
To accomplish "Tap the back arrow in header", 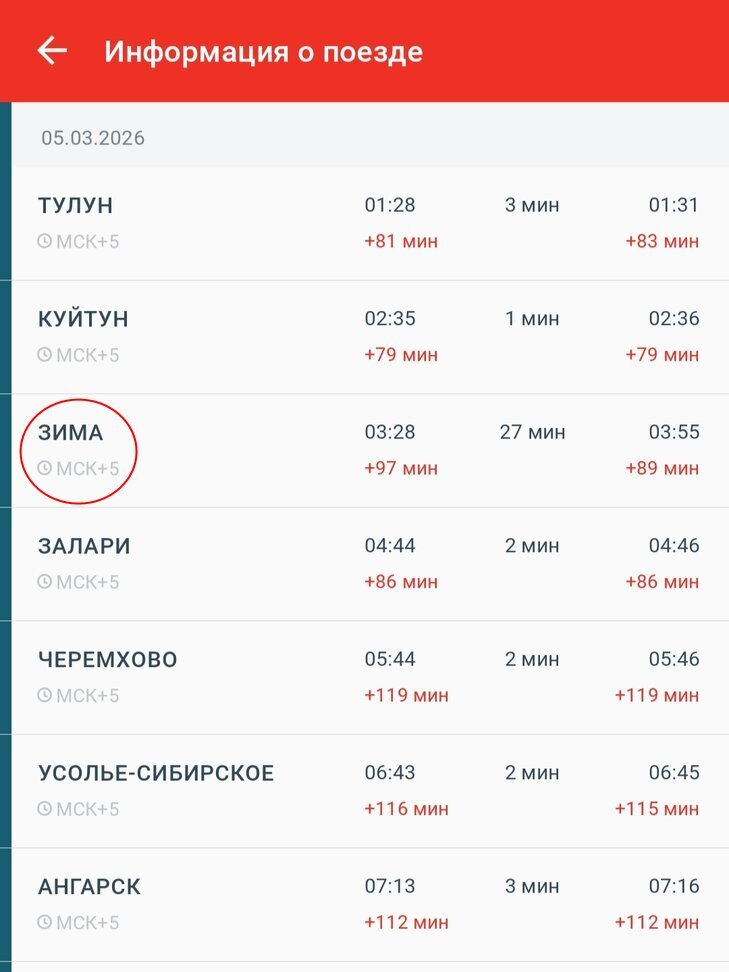I will click(51, 51).
